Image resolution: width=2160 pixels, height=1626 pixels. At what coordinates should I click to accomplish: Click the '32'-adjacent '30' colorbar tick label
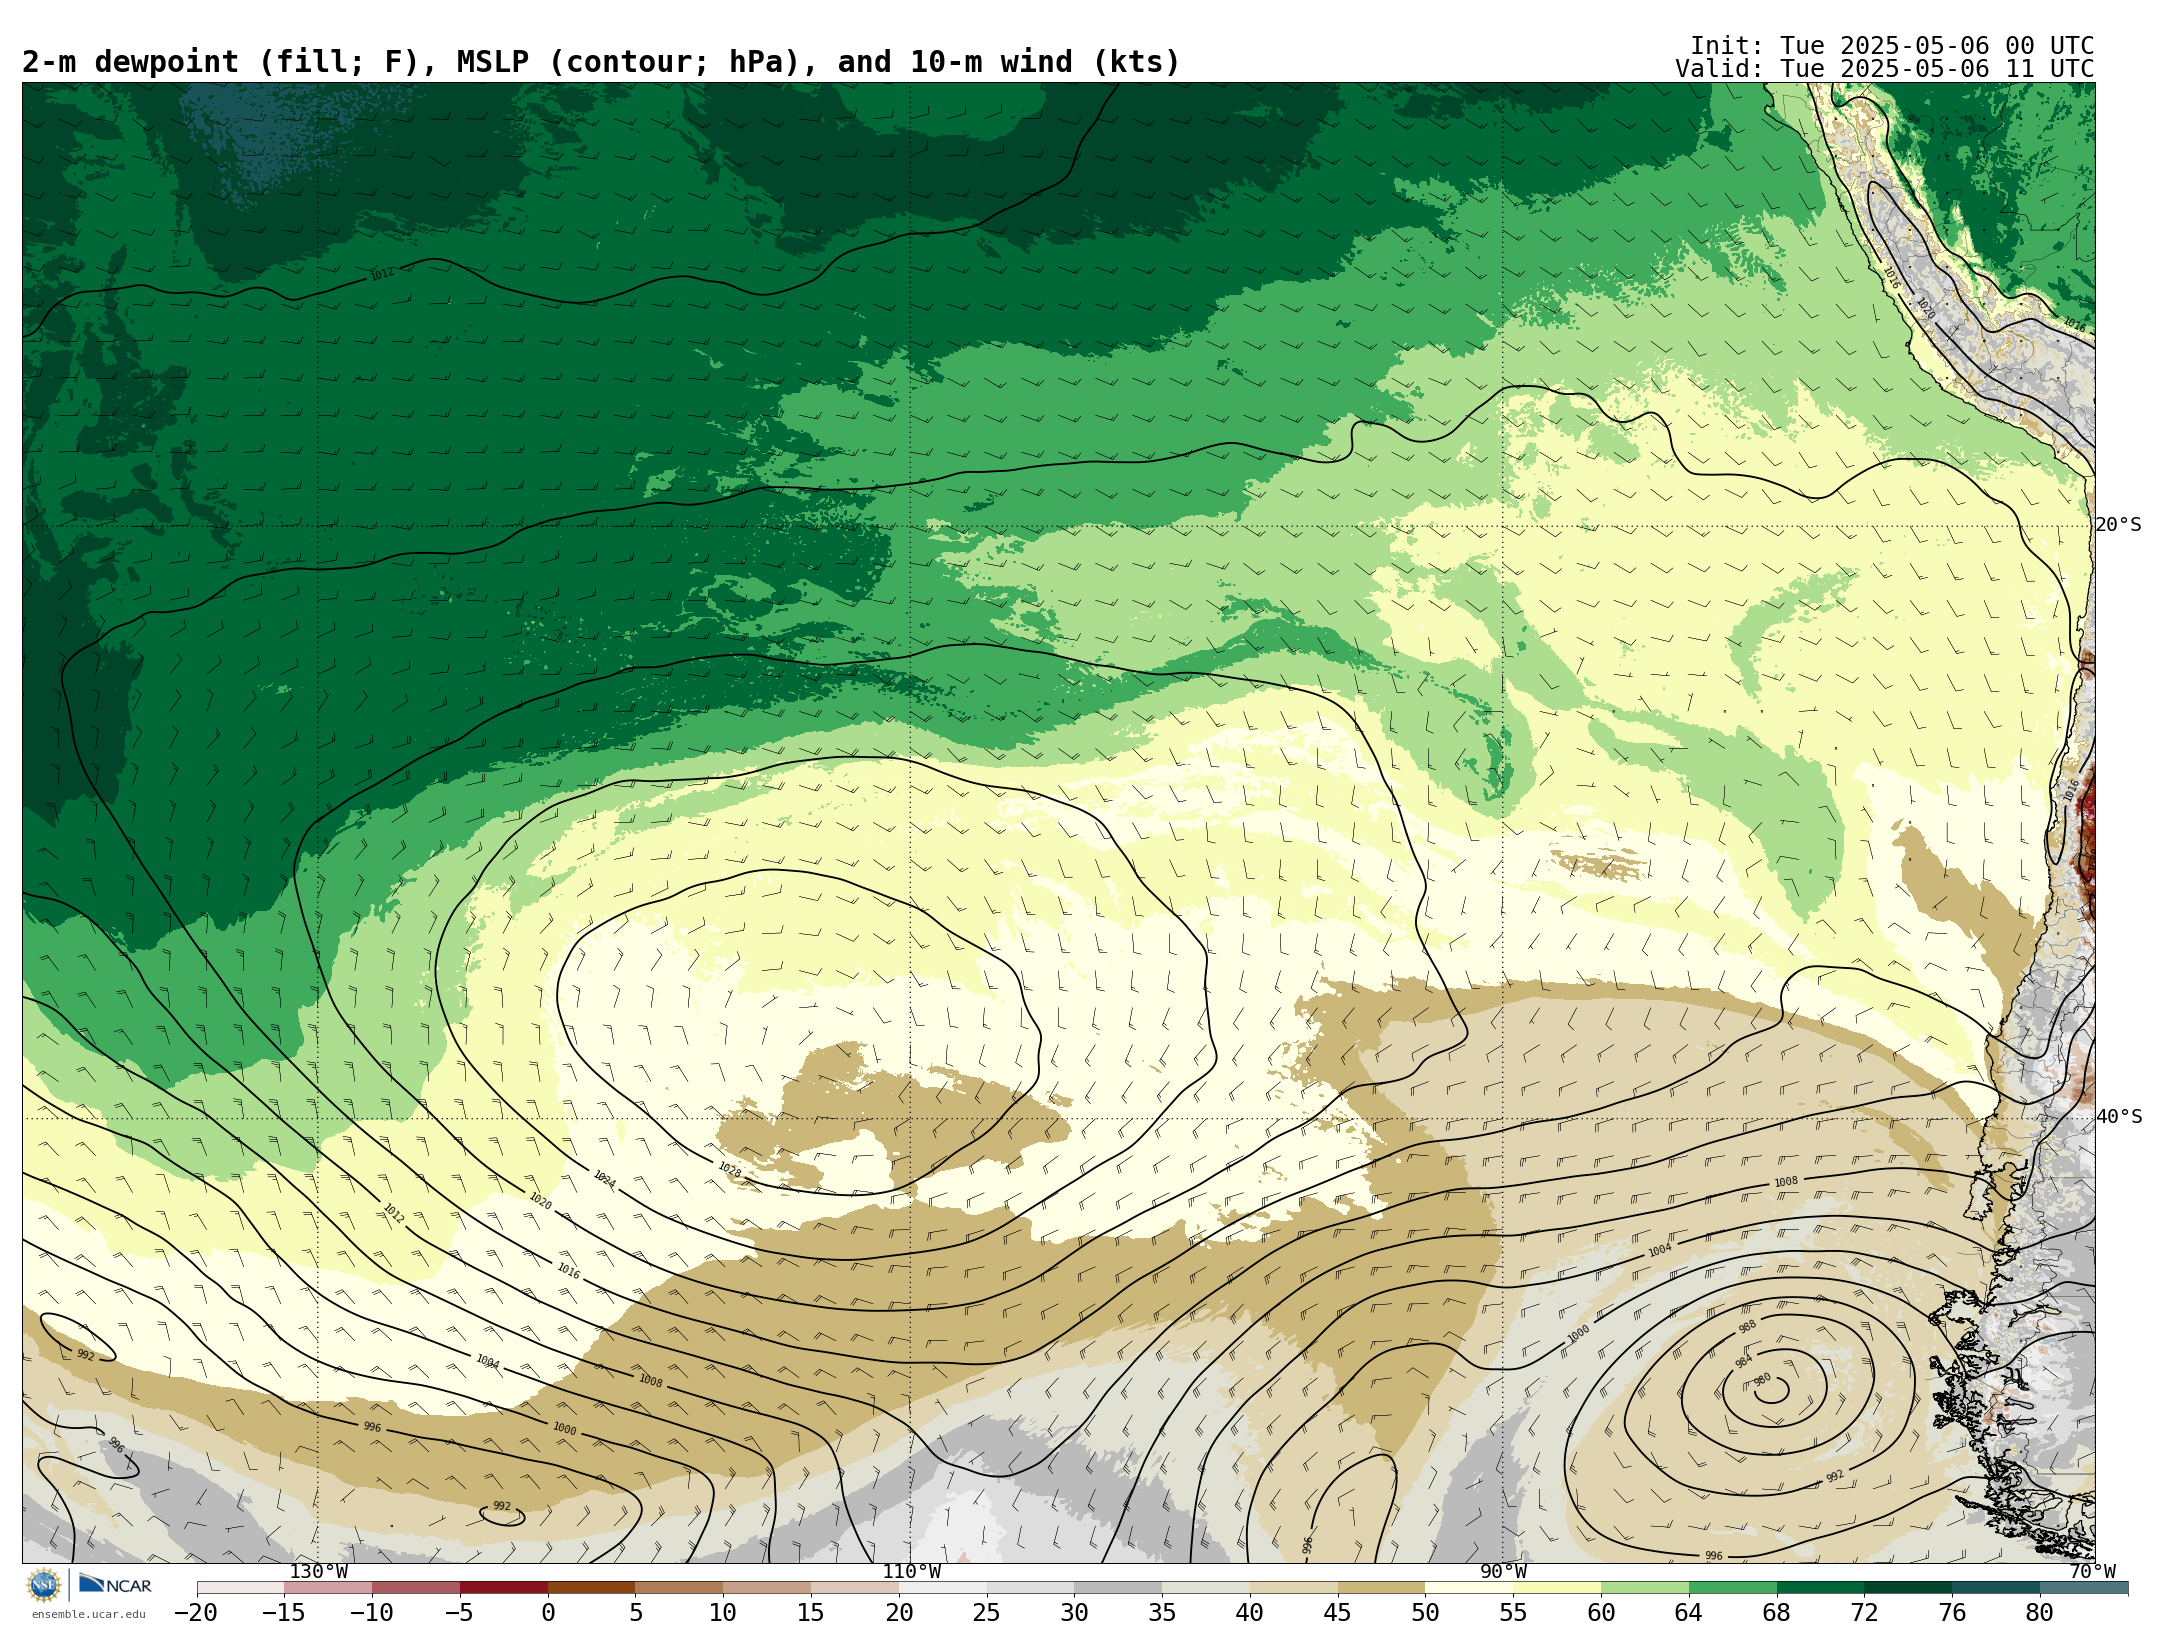(1074, 1612)
